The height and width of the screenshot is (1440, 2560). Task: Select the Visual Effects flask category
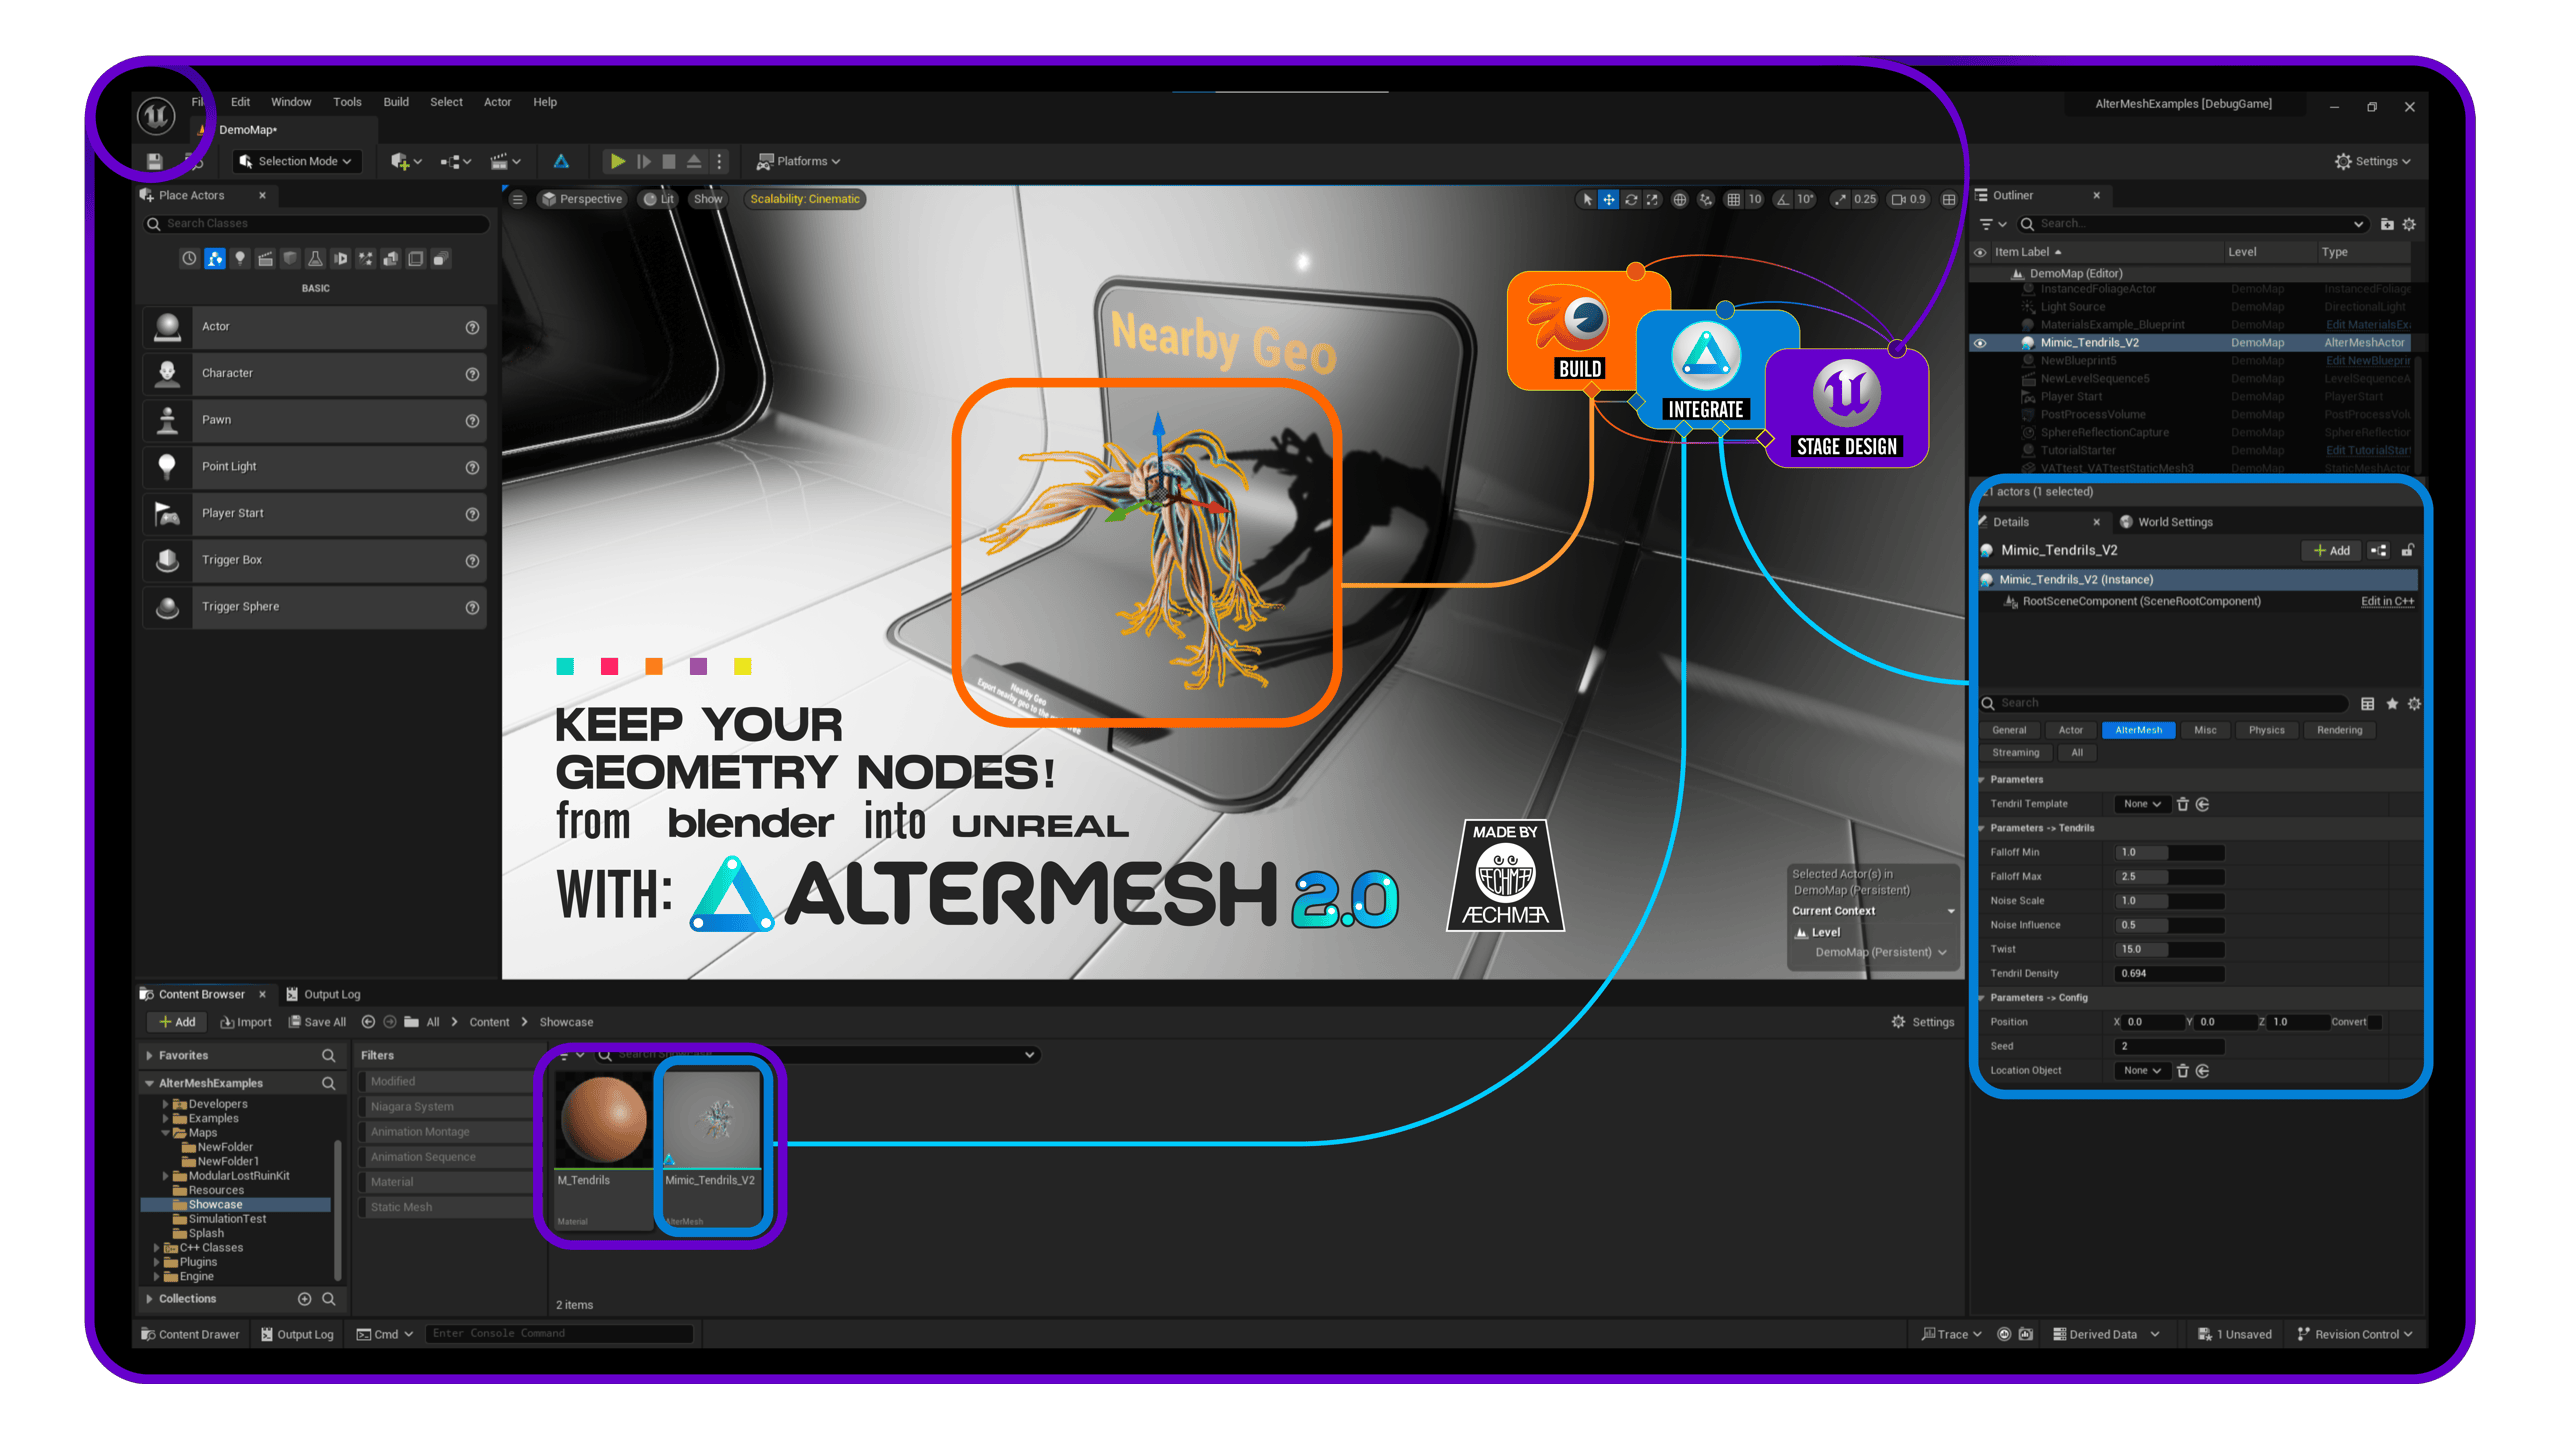click(x=315, y=259)
